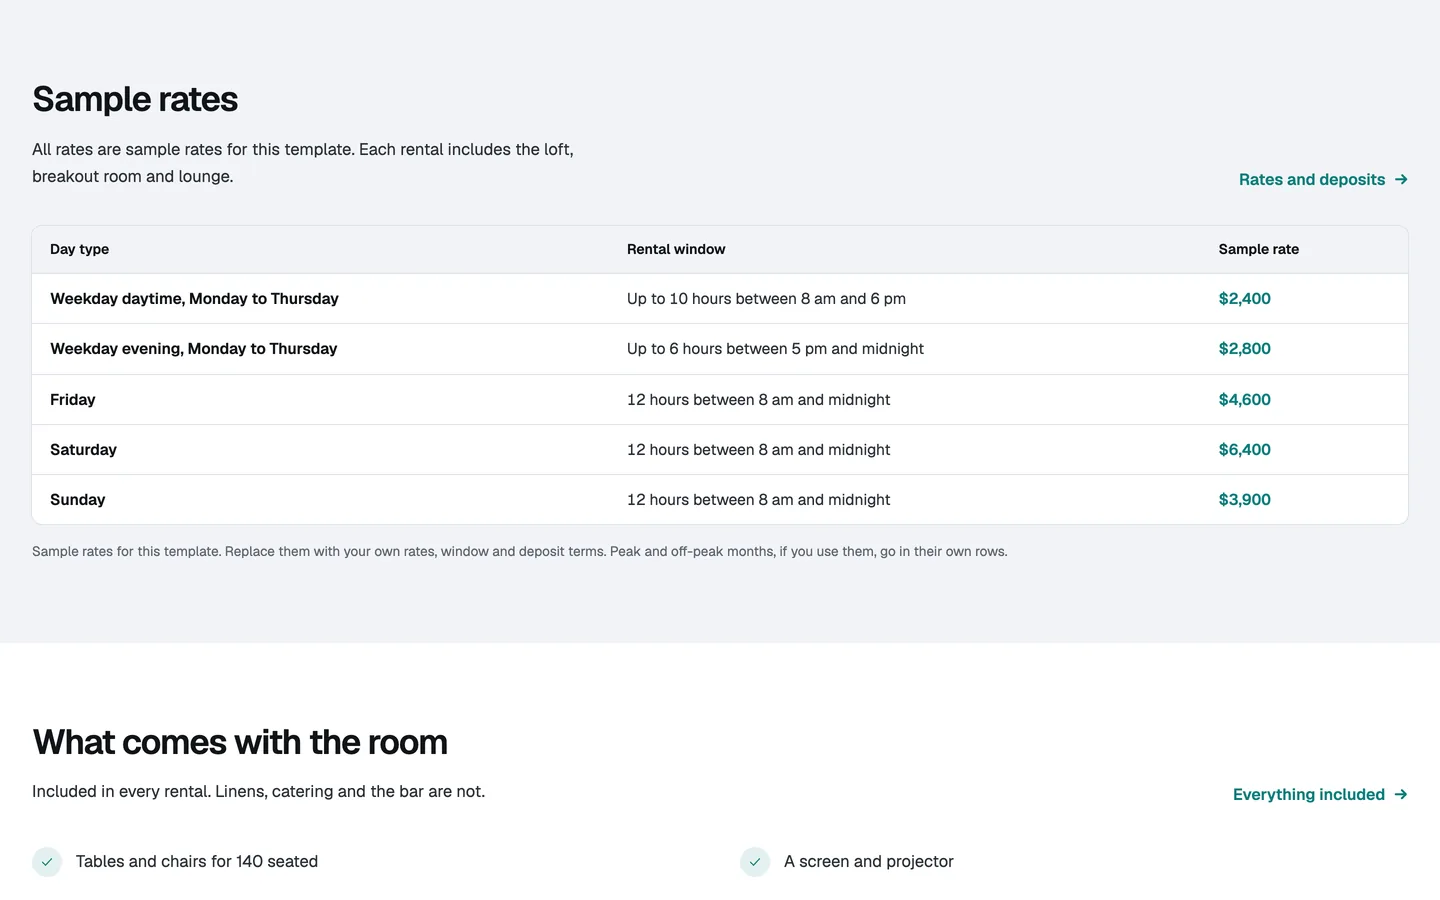Click the arrow icon beside Rates and deposits

tap(1401, 180)
